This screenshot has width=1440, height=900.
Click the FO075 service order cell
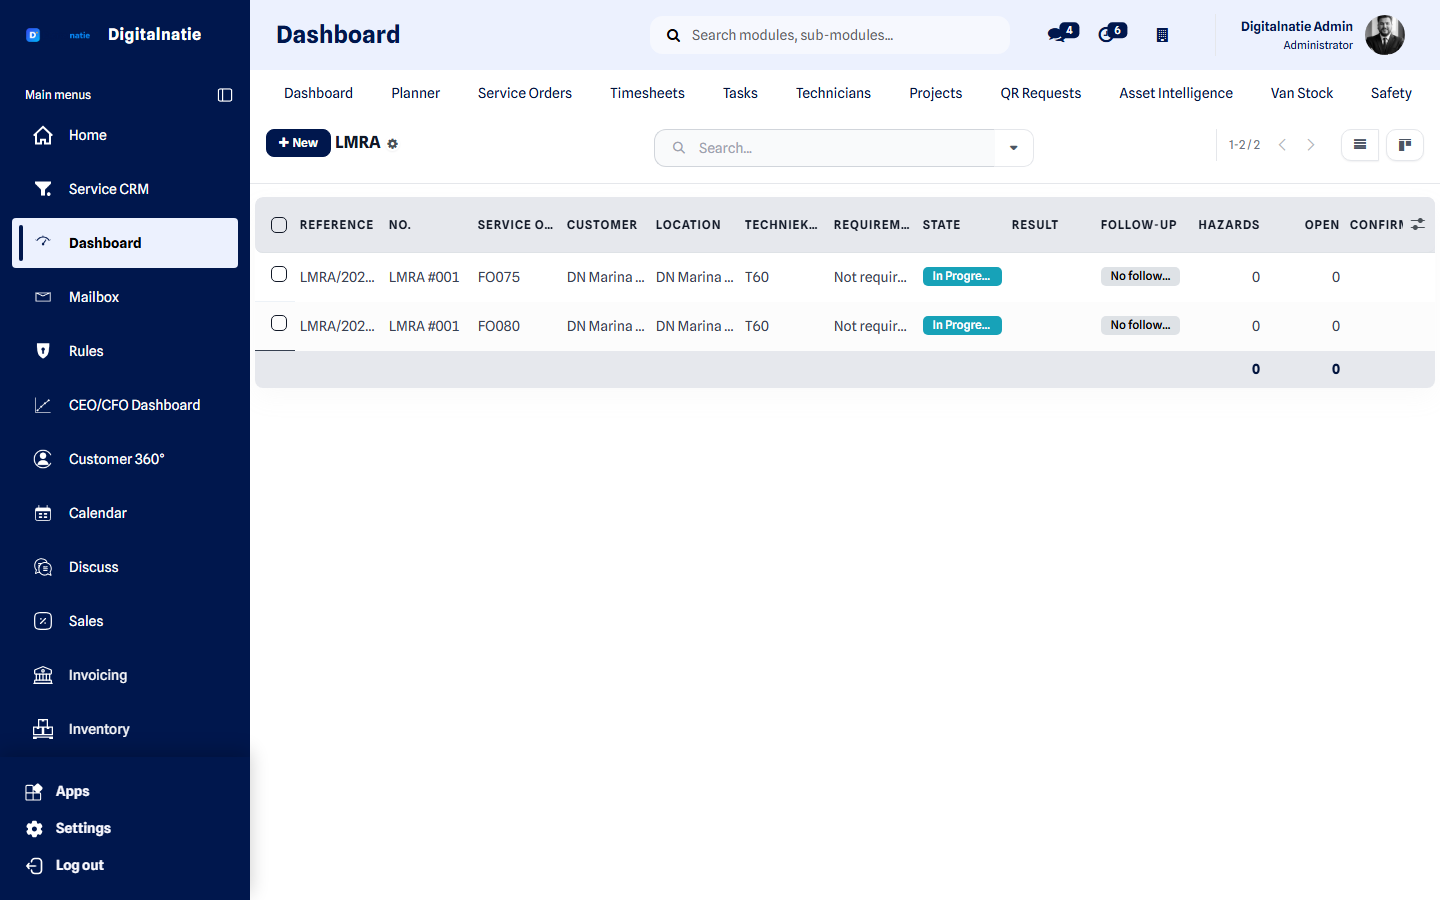coord(499,277)
